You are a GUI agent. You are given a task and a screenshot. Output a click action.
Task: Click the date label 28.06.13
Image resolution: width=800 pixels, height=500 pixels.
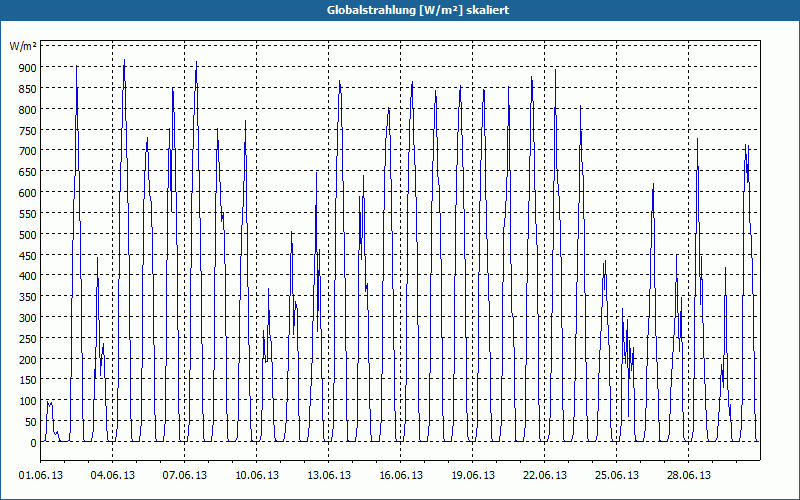[688, 476]
